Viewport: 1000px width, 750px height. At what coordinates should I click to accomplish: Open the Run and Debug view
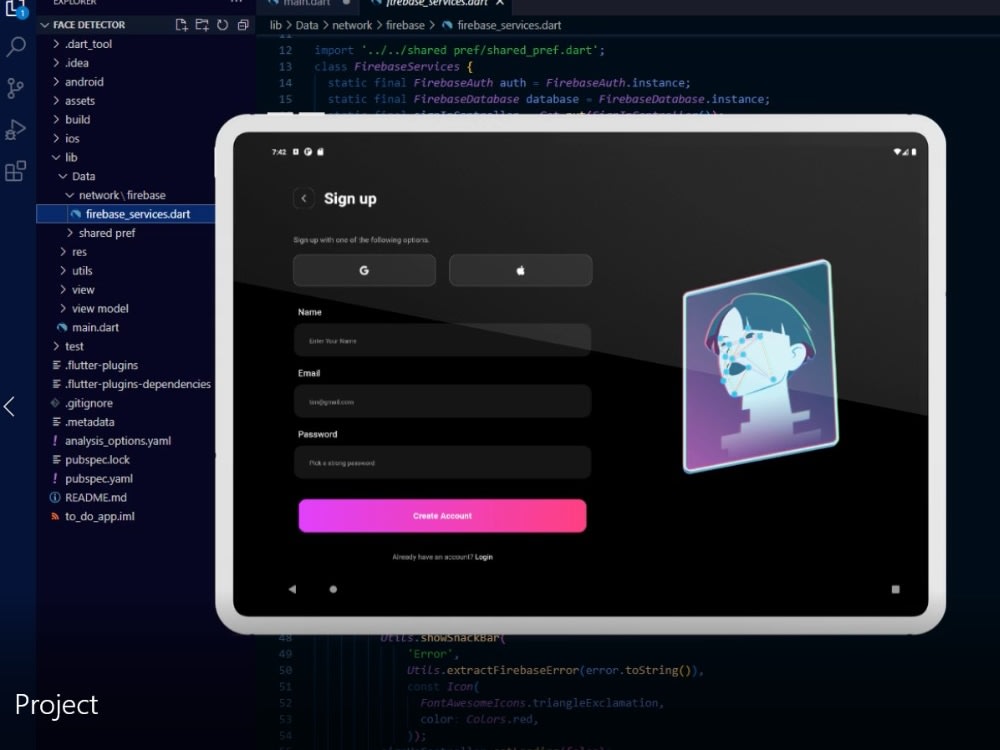15,130
